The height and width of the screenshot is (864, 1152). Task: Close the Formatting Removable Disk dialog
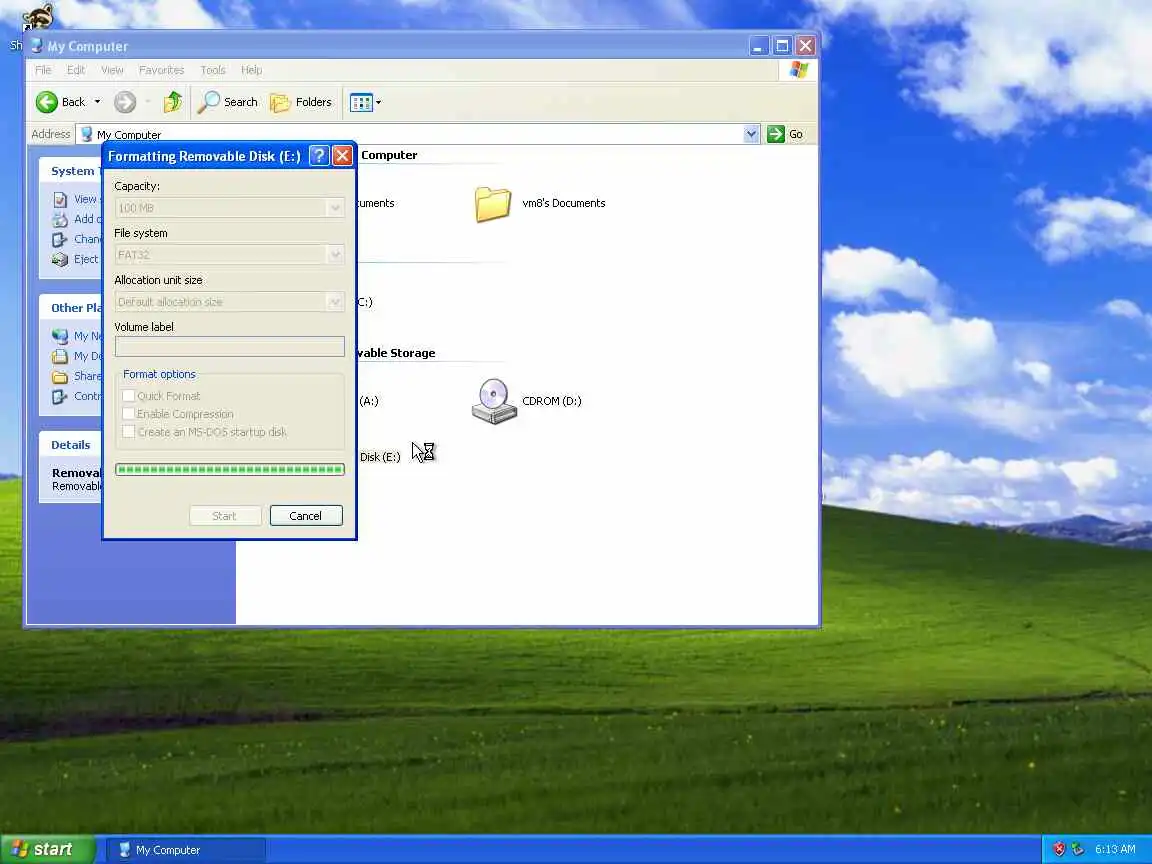click(x=342, y=156)
